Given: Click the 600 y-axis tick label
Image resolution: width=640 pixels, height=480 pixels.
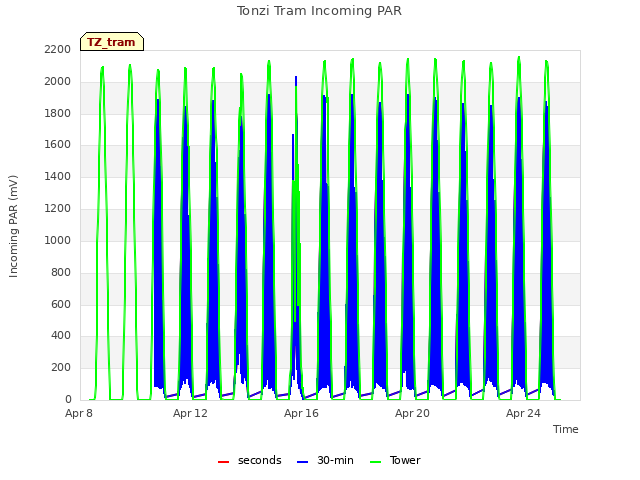Looking at the screenshot, I should point(61,304).
